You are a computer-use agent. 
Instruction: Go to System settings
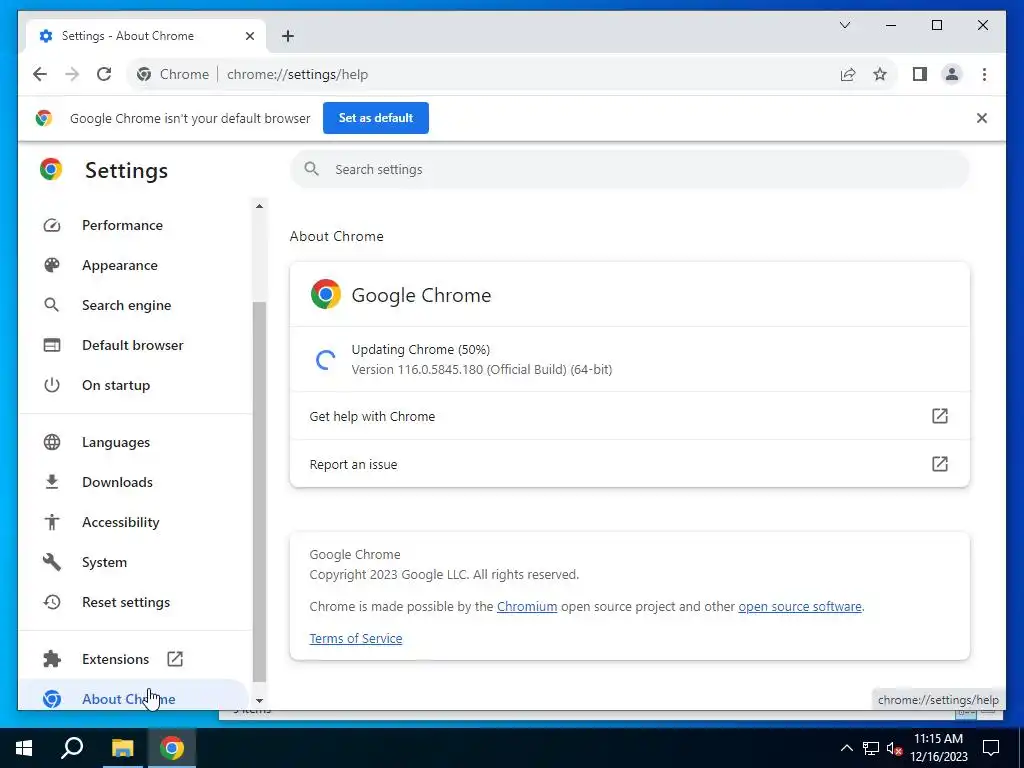click(135, 562)
